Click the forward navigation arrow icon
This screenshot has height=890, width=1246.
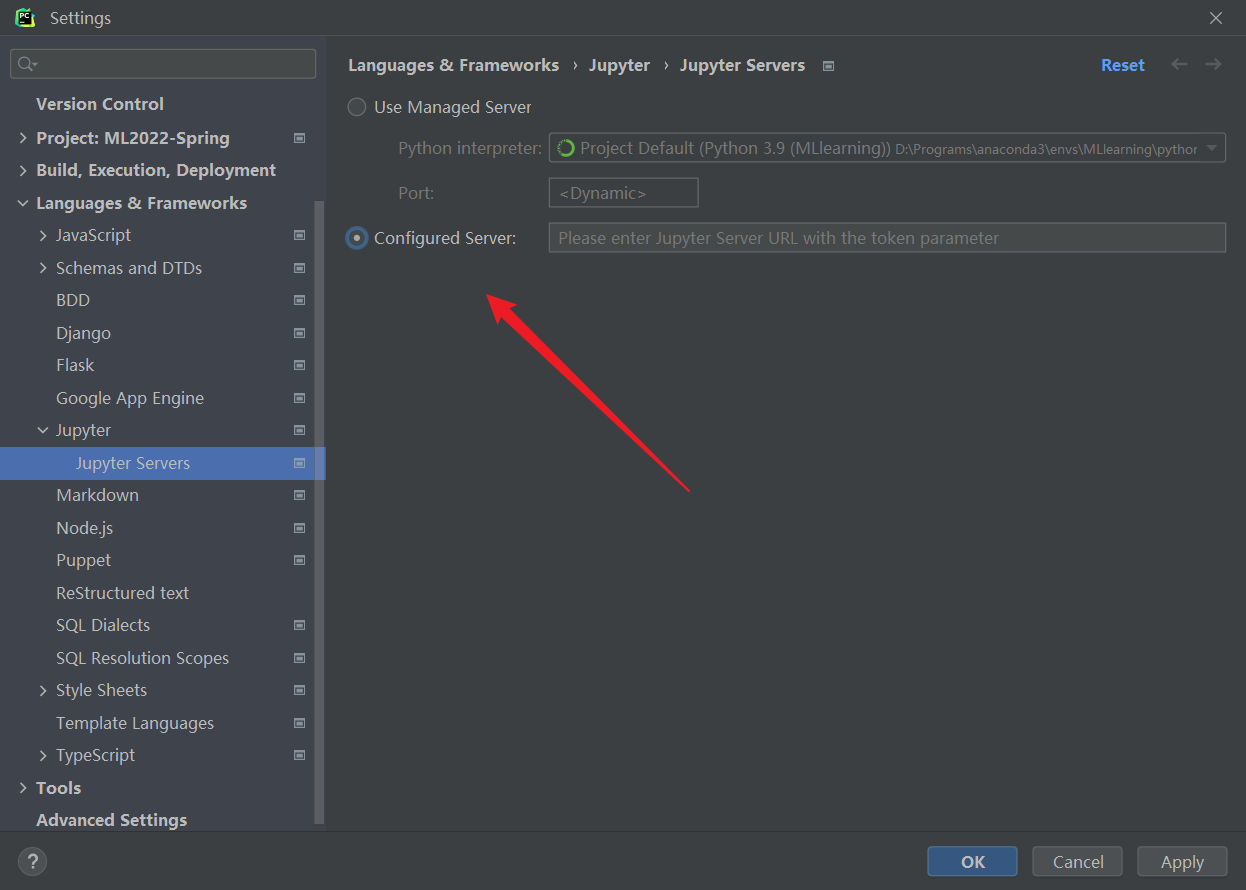pyautogui.click(x=1213, y=65)
